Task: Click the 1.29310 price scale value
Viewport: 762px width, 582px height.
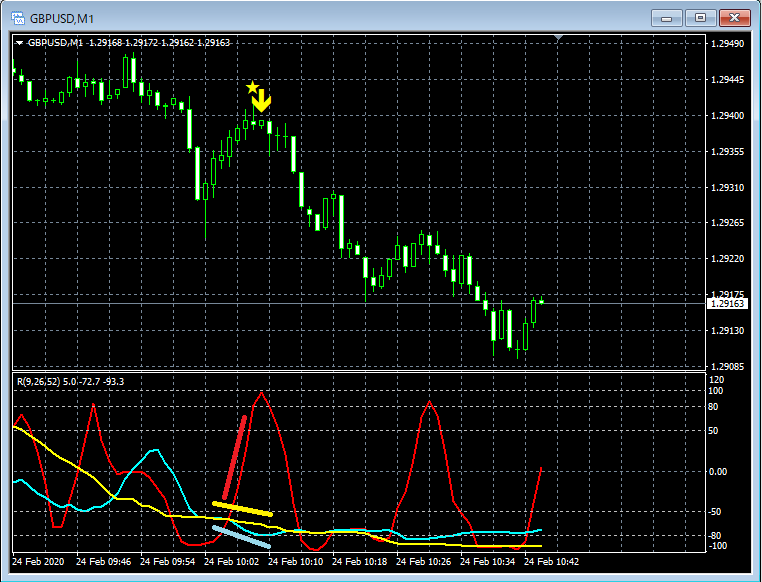Action: click(x=727, y=188)
